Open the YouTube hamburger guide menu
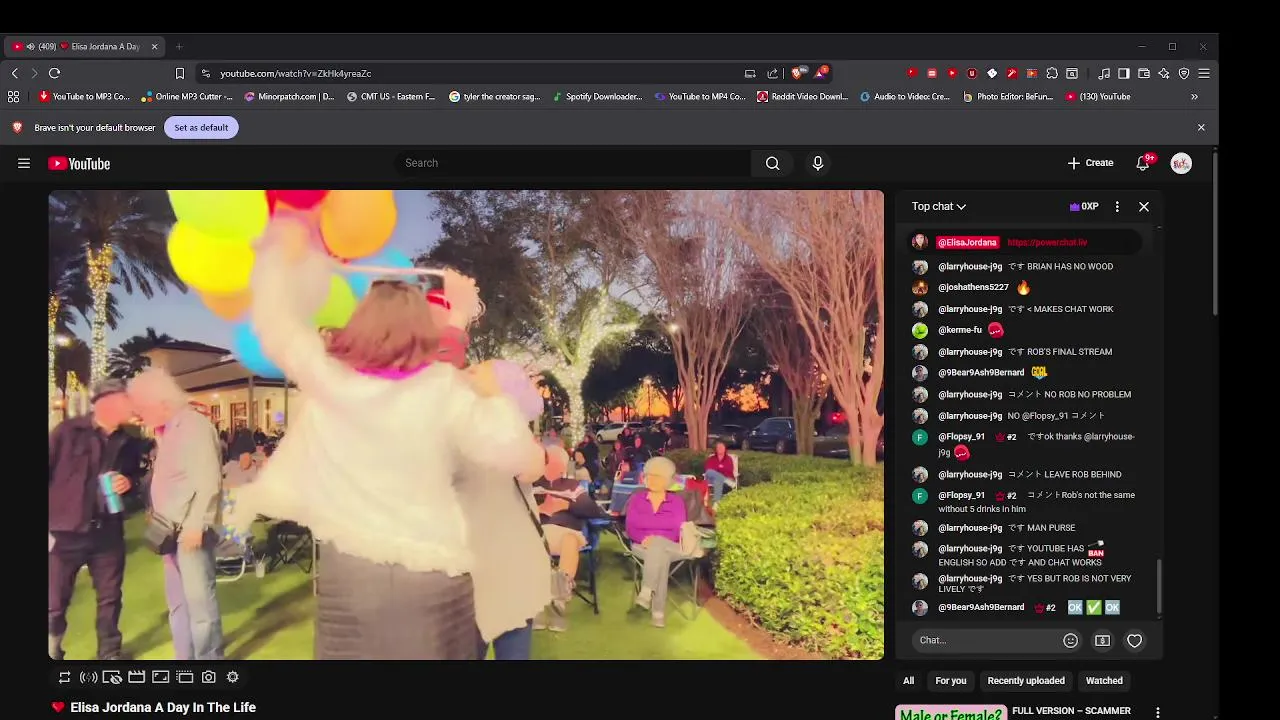 24,163
